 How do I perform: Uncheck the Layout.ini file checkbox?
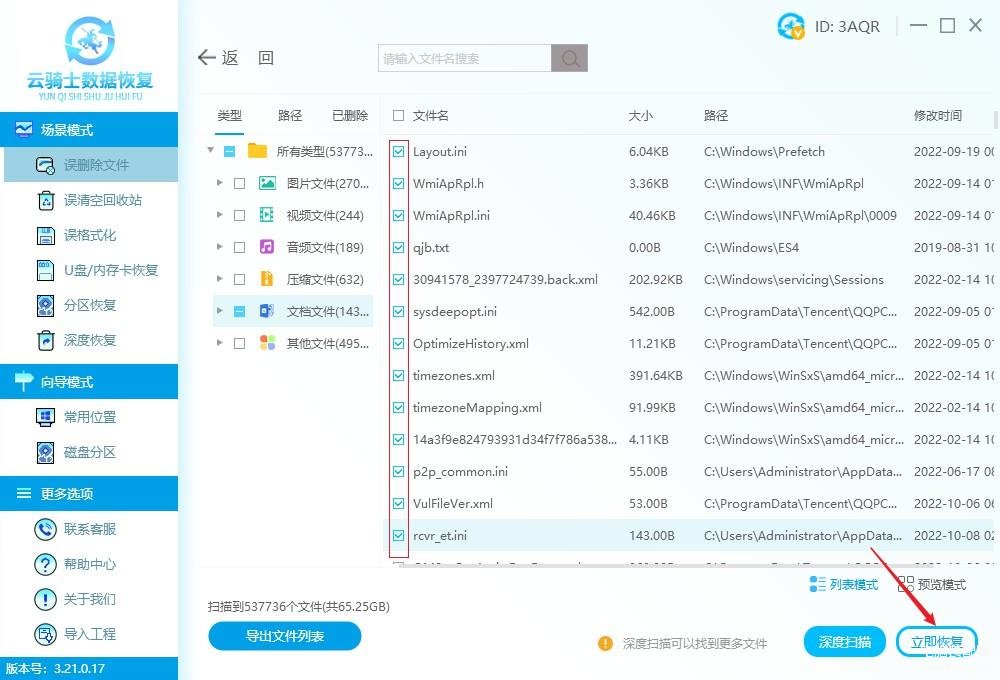(x=399, y=151)
